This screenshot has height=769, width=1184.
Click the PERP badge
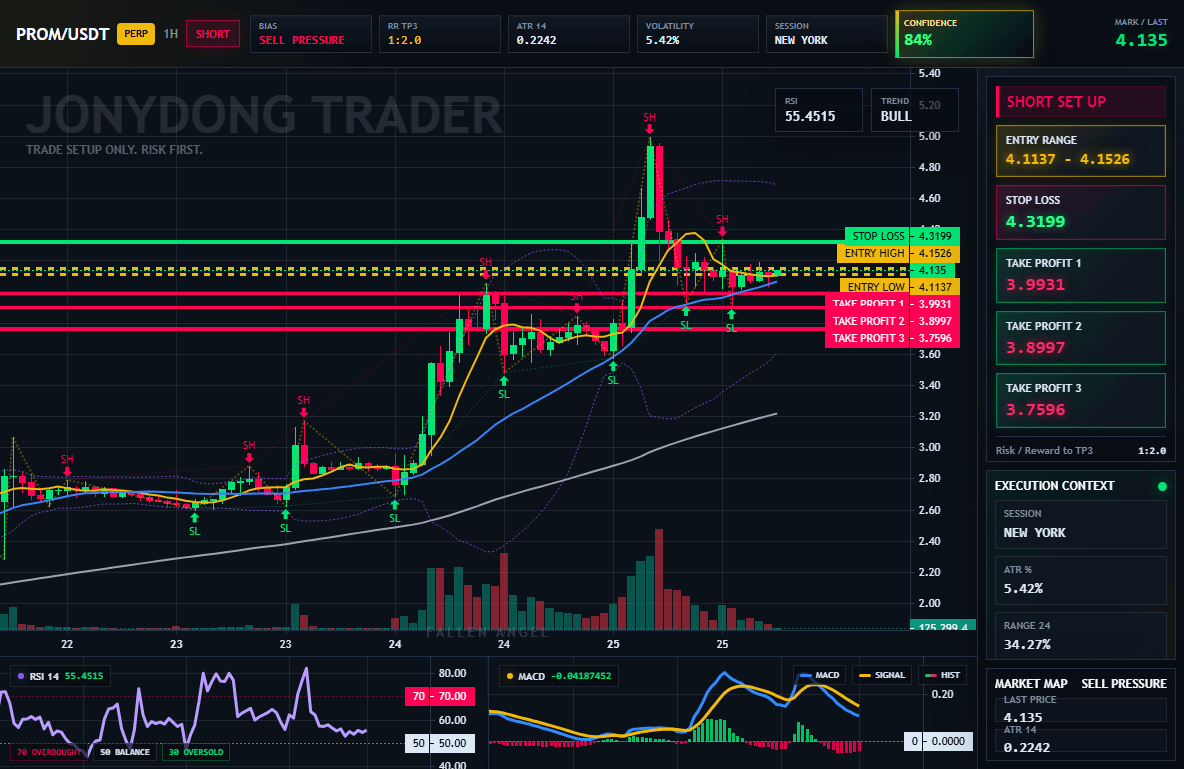136,34
